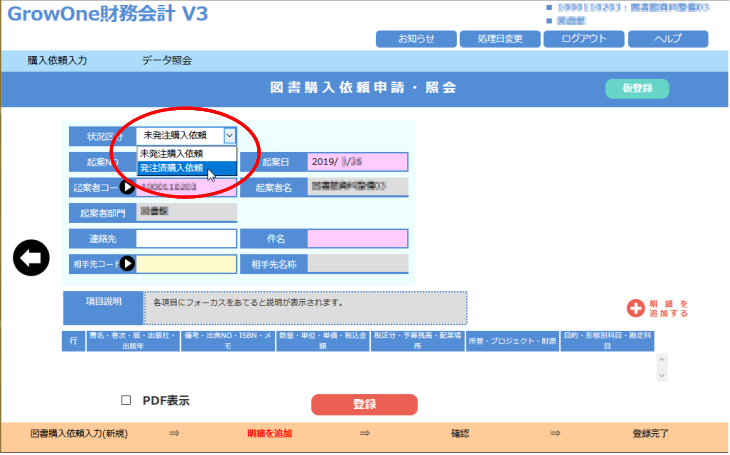The image size is (730, 455).
Task: Select 未発注購入依頼 from dropdown list
Action: 187,154
